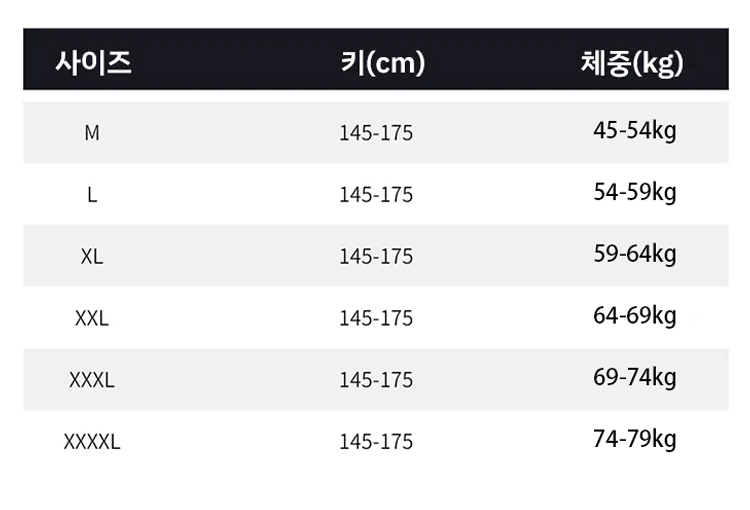750x510 pixels.
Task: Click the 145-175 height in L row
Action: (376, 195)
